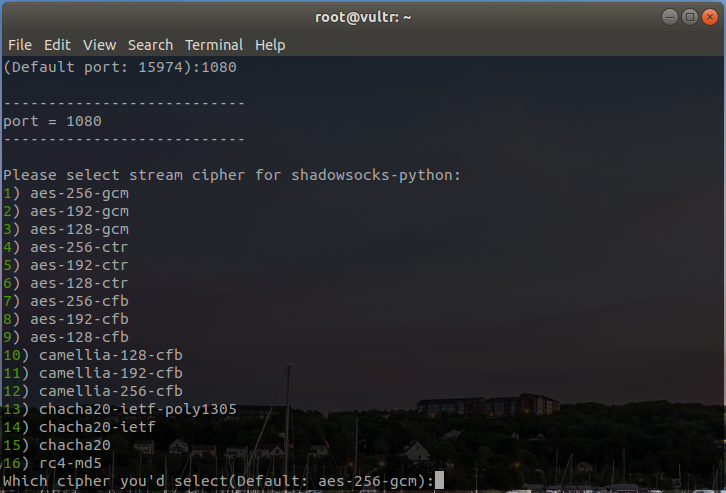
Task: Open the File menu
Action: coord(20,45)
